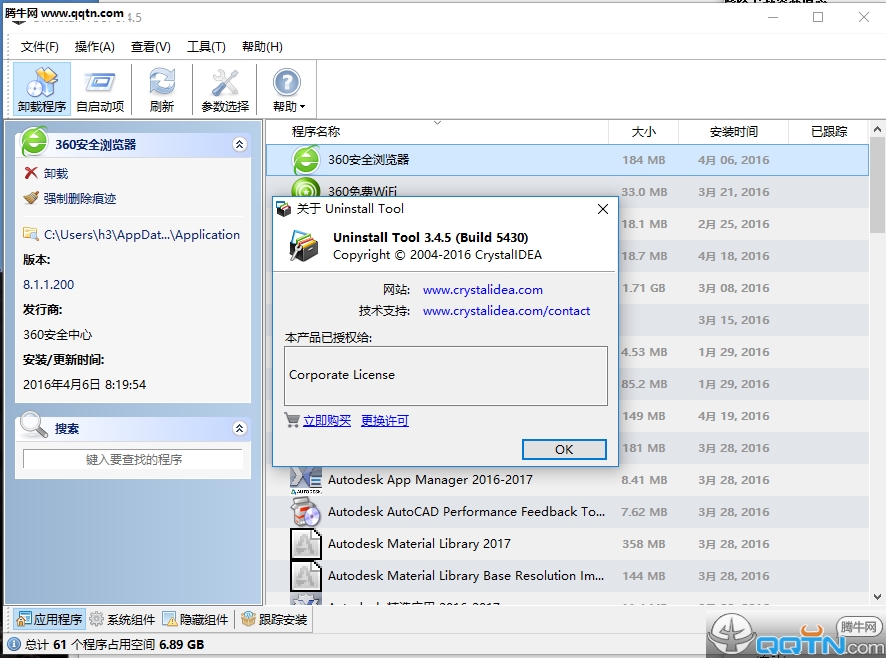Click the 184 MB size cell
The width and height of the screenshot is (886, 658).
(x=644, y=160)
